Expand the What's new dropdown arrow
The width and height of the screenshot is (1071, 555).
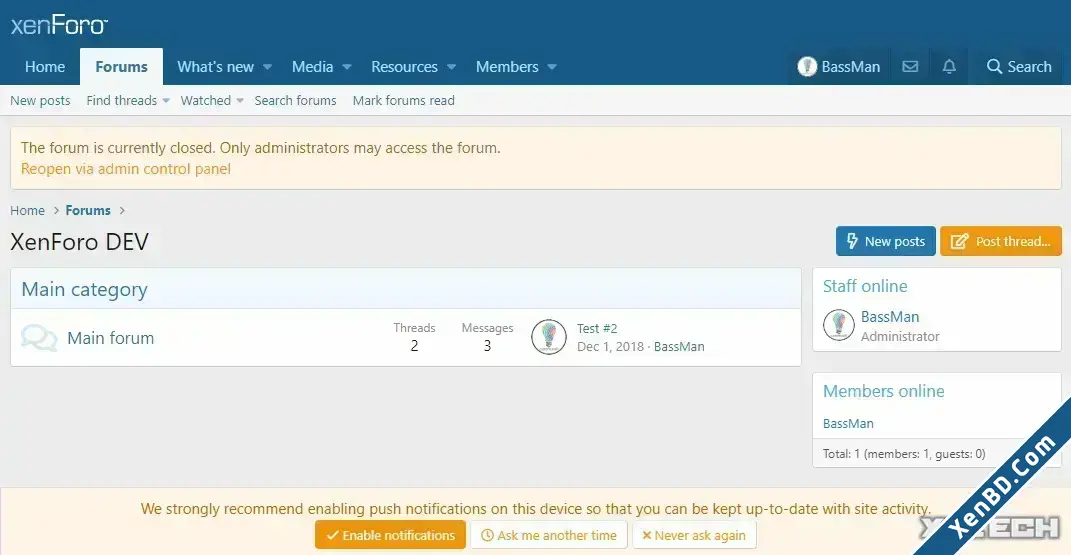[267, 67]
